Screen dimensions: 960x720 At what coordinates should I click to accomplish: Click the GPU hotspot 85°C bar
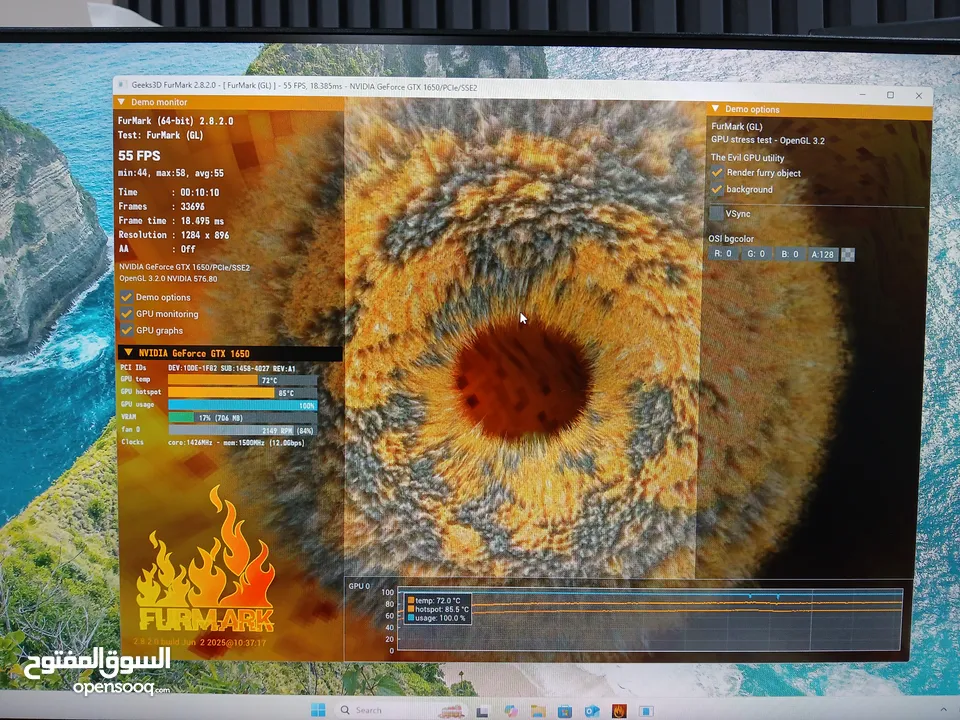pos(242,392)
